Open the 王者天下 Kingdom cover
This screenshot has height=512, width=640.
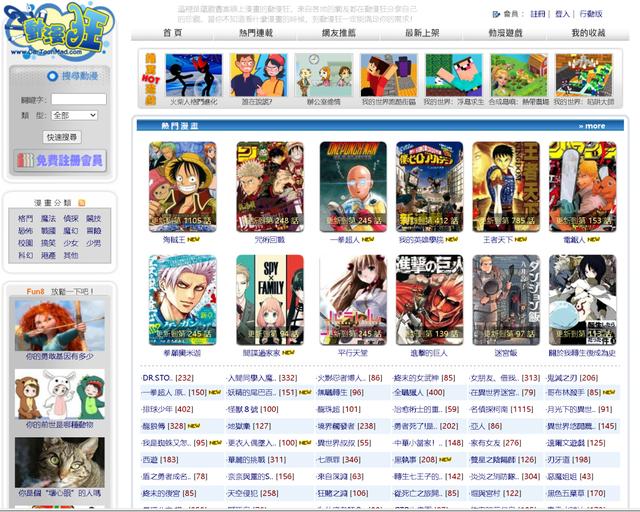pos(506,187)
